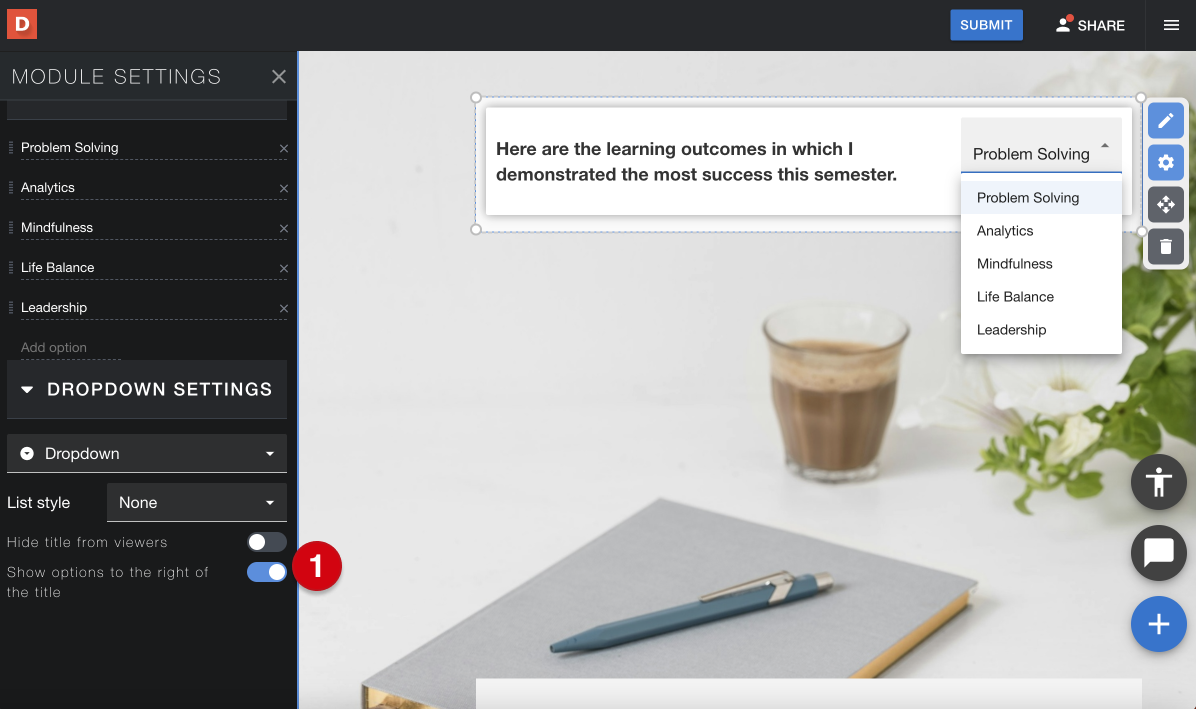The image size is (1196, 709).
Task: Edit the Analytics option field
Action: (148, 188)
